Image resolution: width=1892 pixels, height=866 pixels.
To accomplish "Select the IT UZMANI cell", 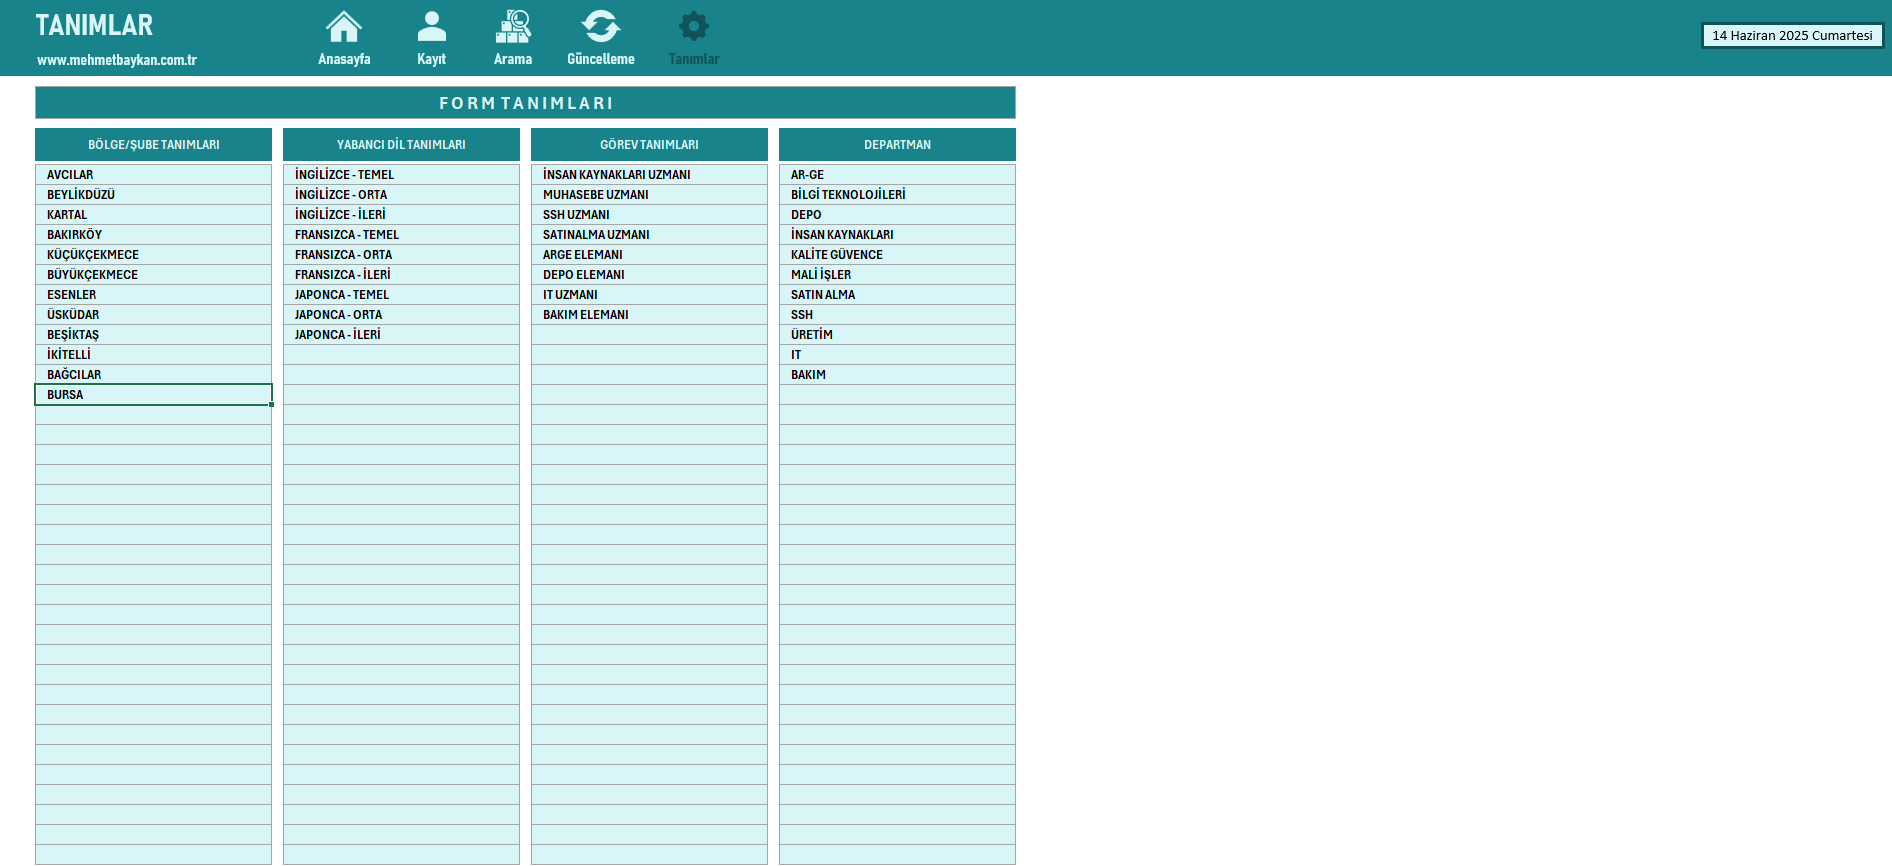I will point(649,295).
